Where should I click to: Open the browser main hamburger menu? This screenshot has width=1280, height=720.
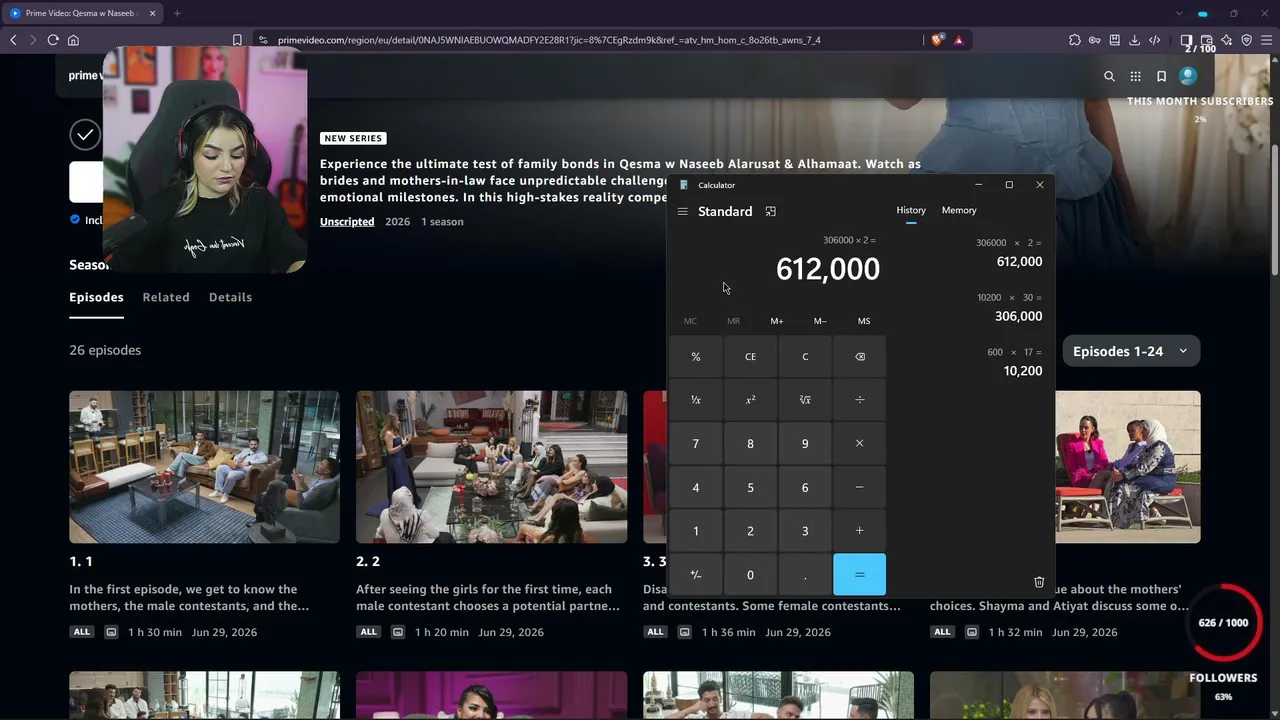click(1267, 40)
